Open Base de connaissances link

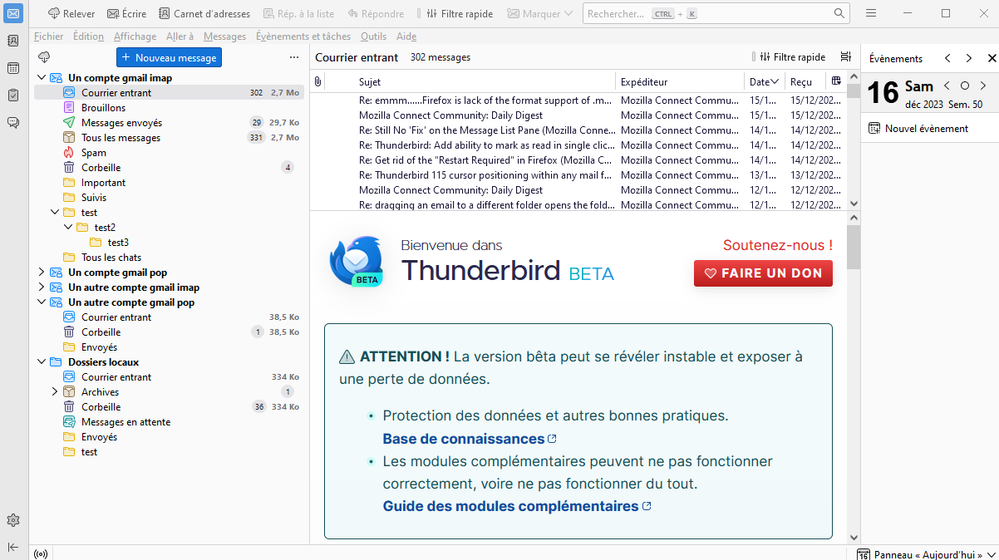click(x=470, y=439)
